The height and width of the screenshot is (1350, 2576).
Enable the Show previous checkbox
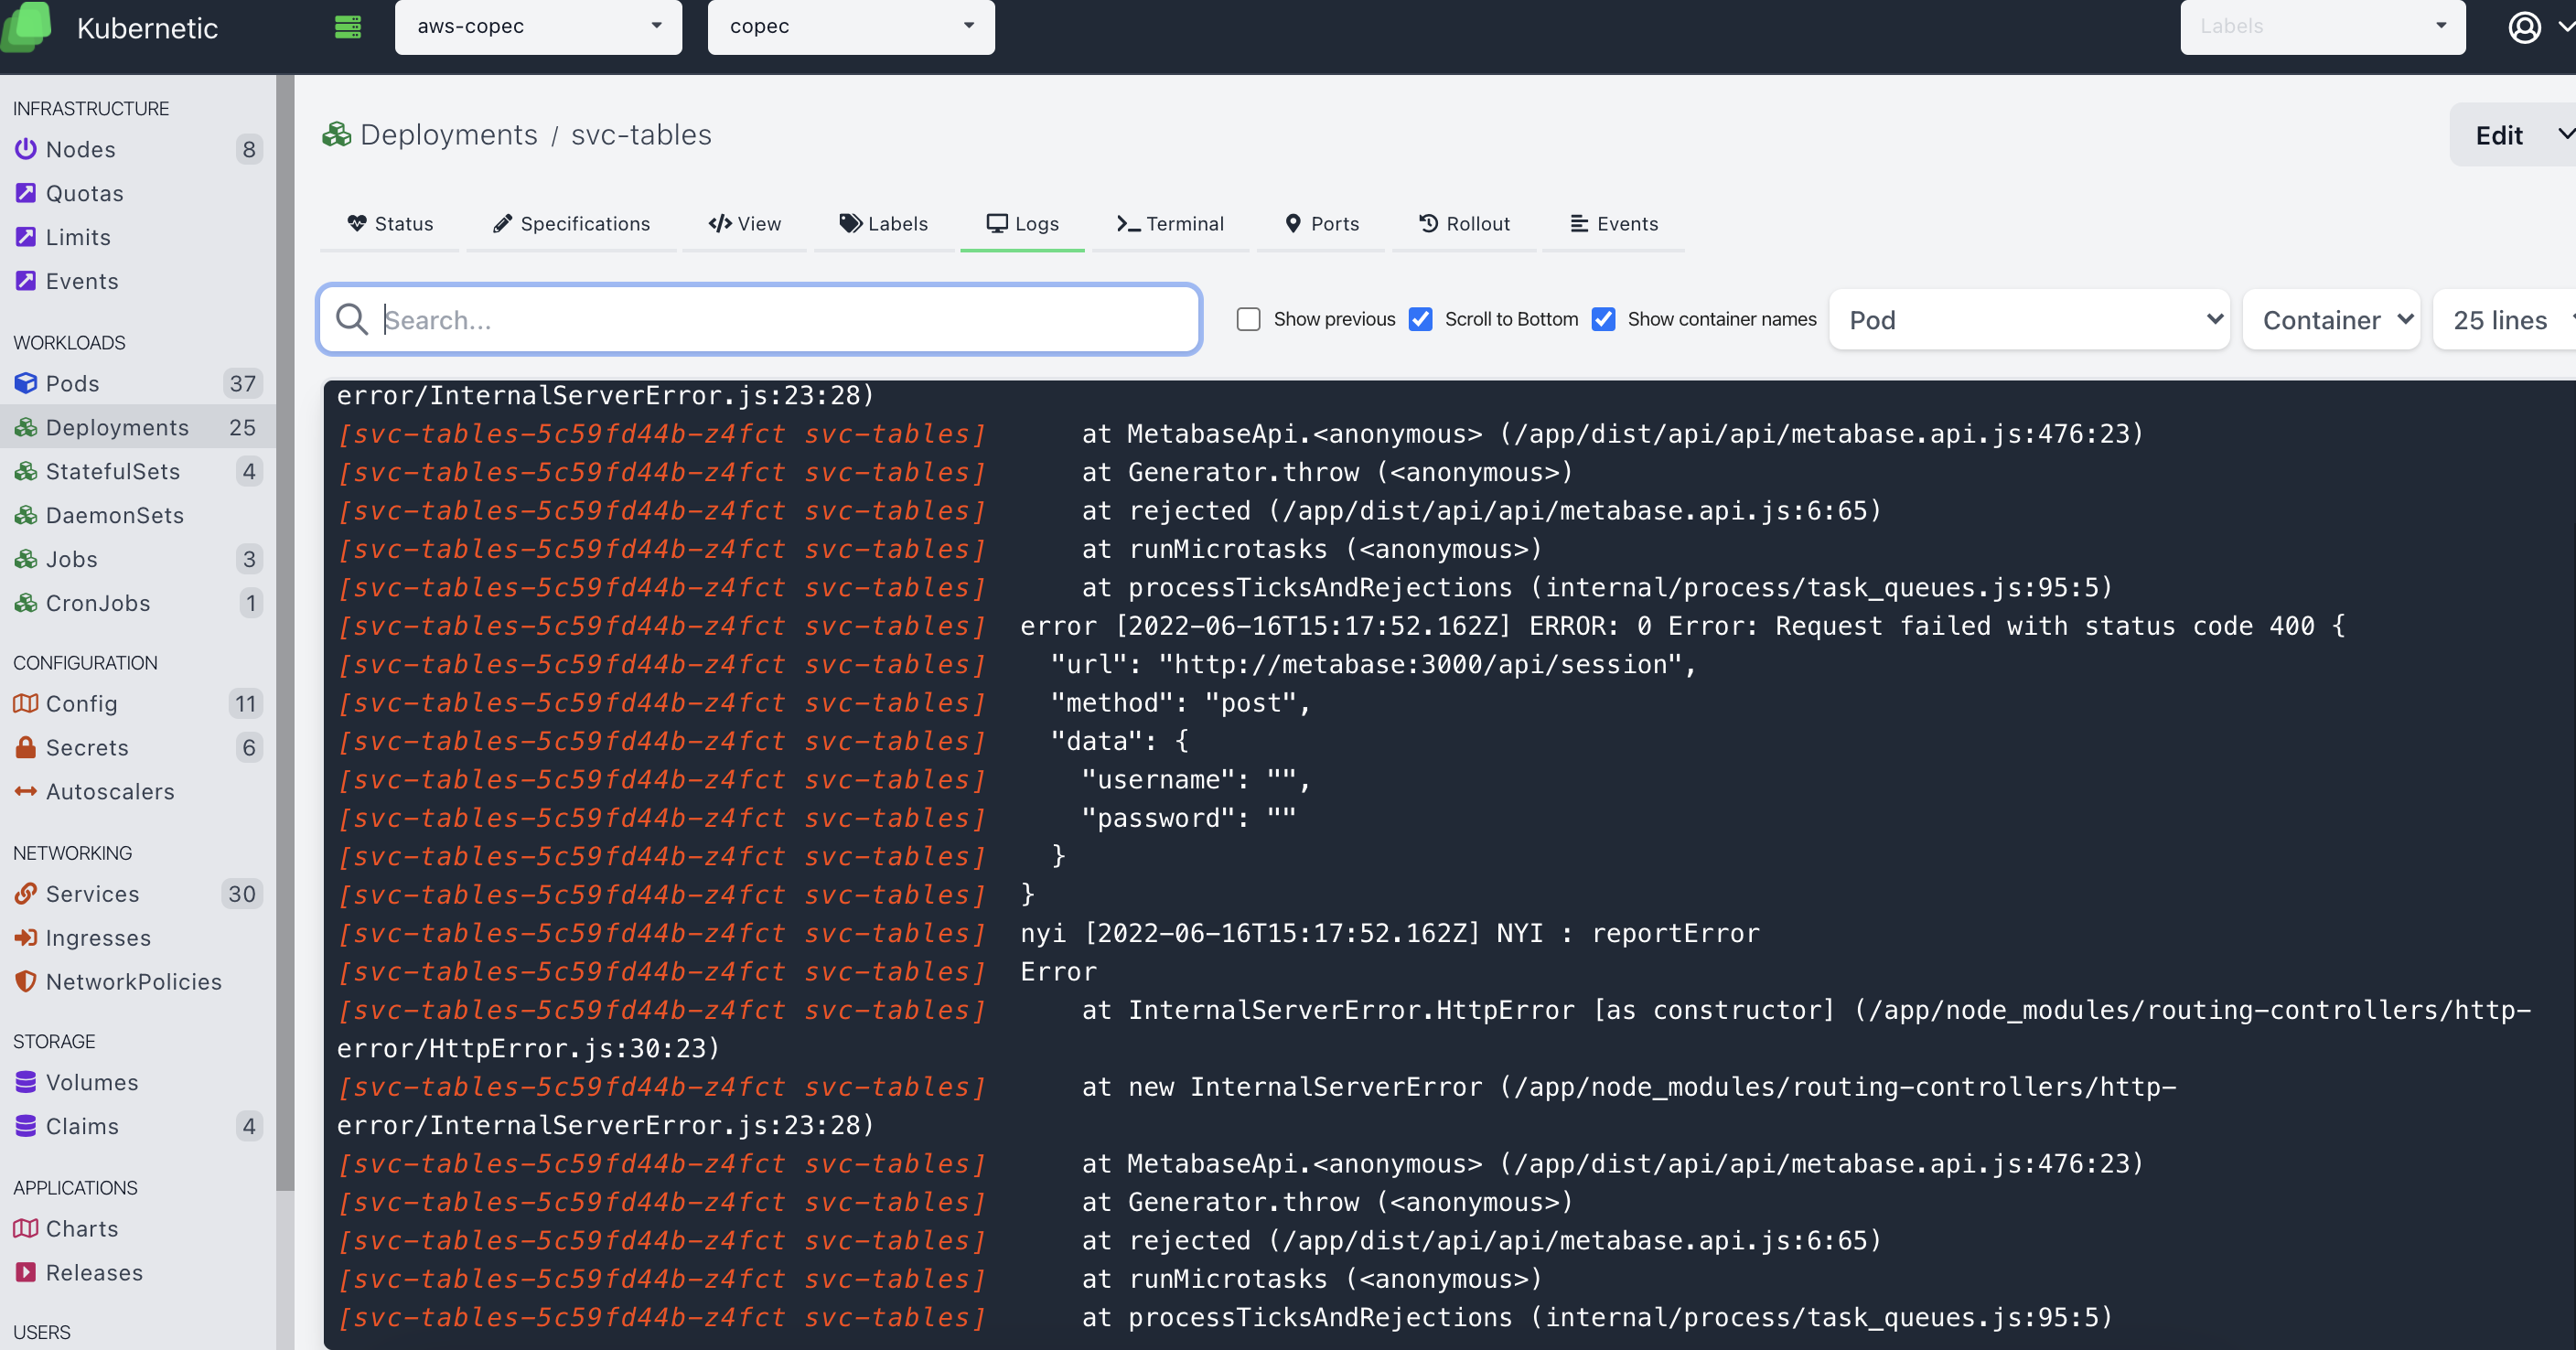pos(1248,319)
